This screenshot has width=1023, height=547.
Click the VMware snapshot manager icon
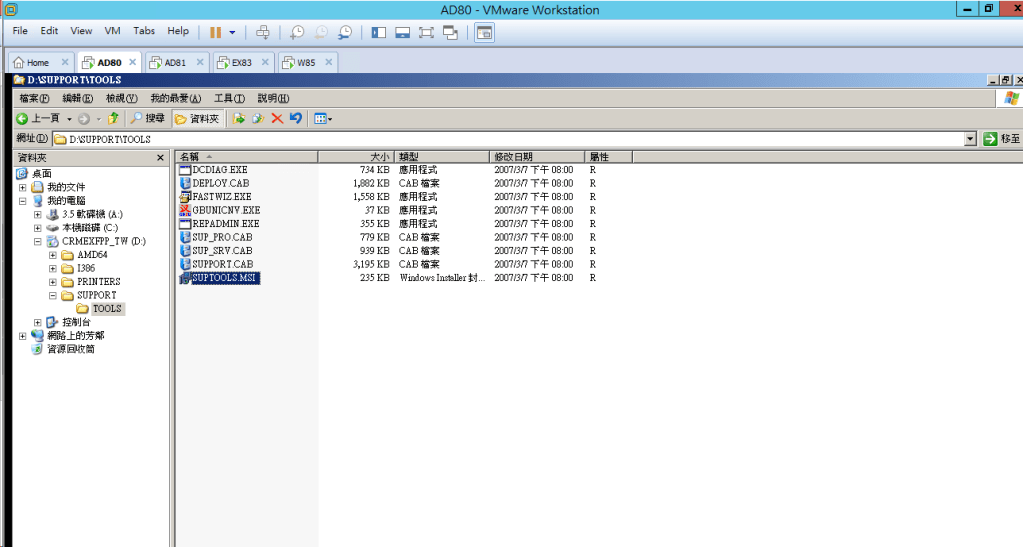[346, 32]
